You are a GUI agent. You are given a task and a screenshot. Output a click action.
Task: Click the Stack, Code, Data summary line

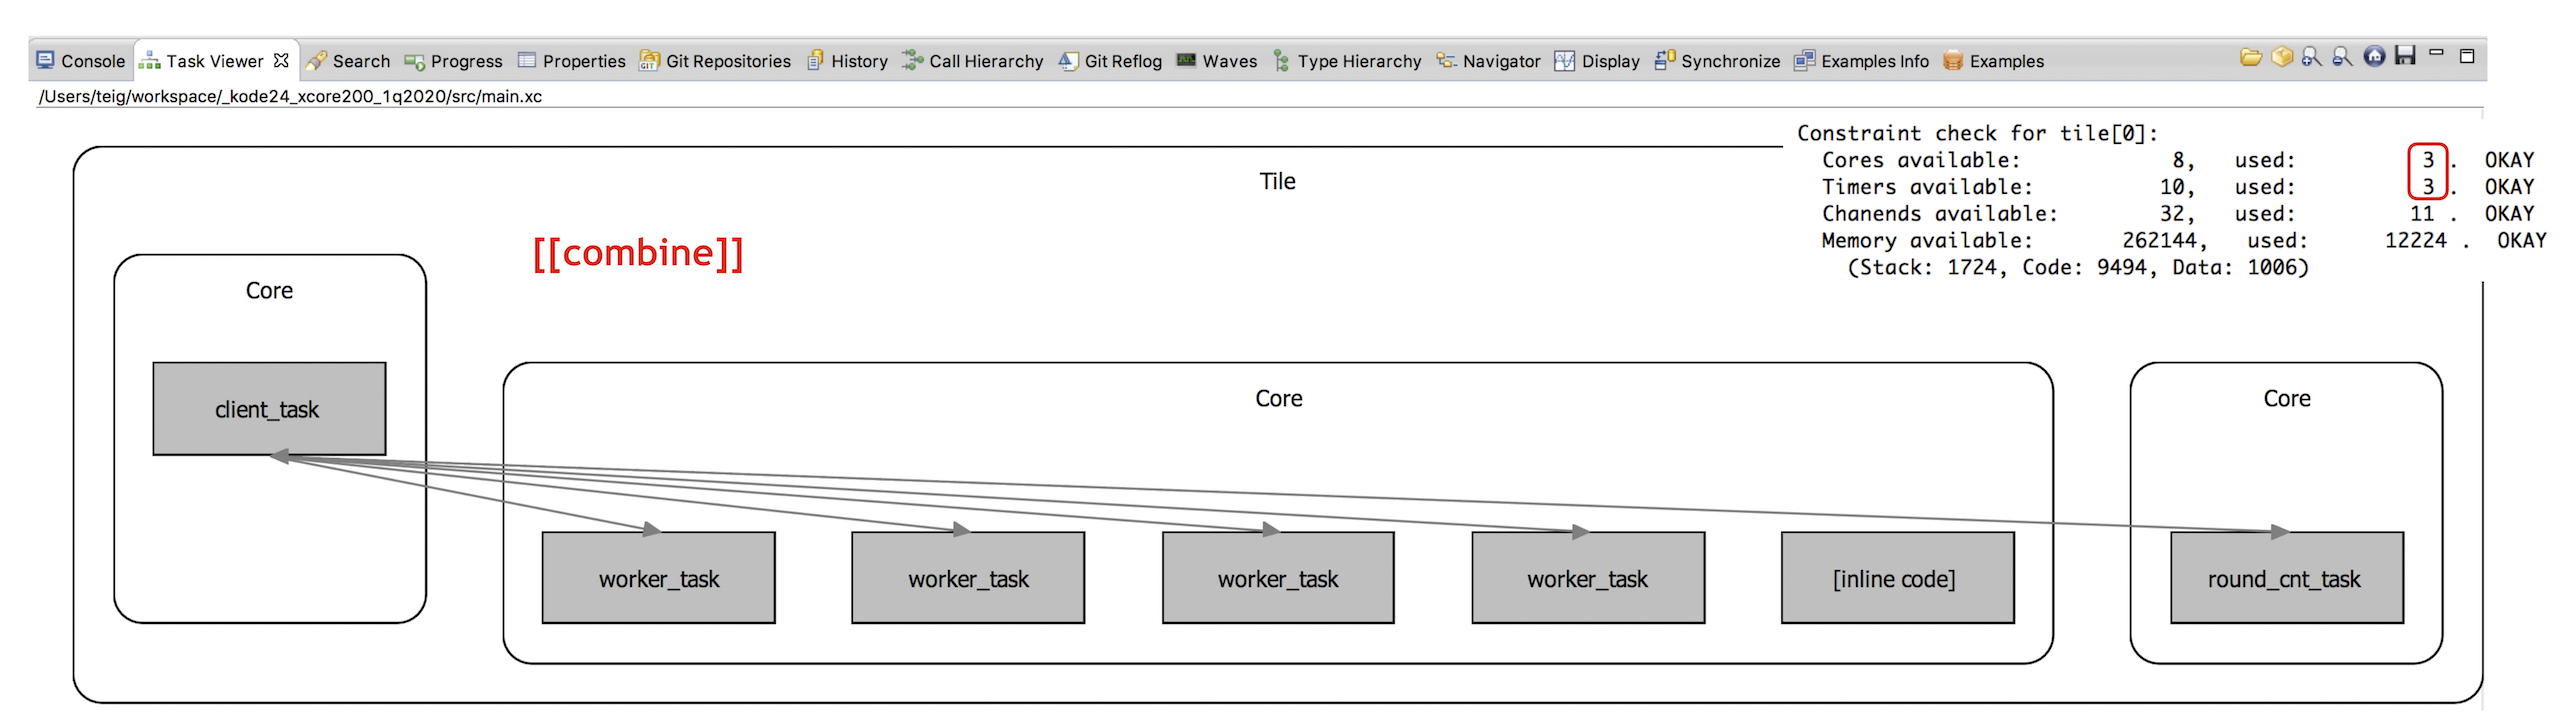pos(2077,267)
